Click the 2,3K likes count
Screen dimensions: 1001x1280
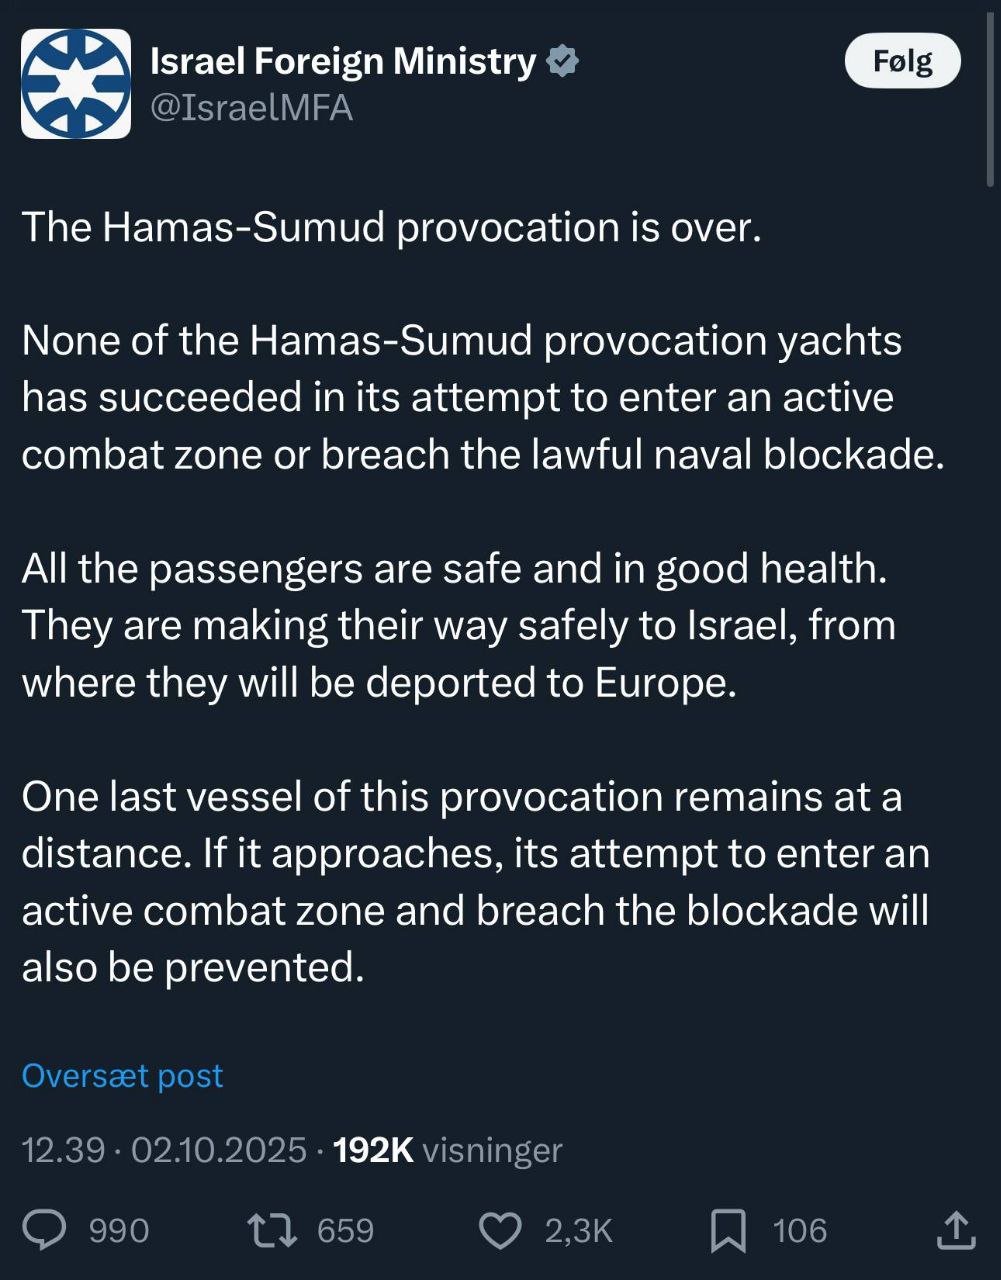pos(578,1230)
